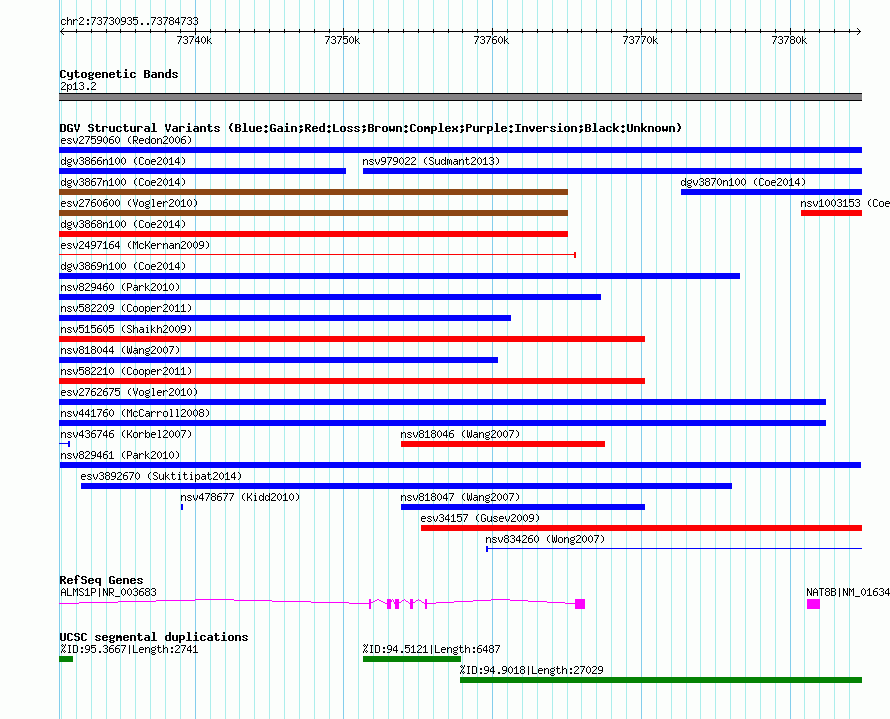The width and height of the screenshot is (890, 719).
Task: Open nsv834260 (Wong2007) variant label
Action: point(545,539)
